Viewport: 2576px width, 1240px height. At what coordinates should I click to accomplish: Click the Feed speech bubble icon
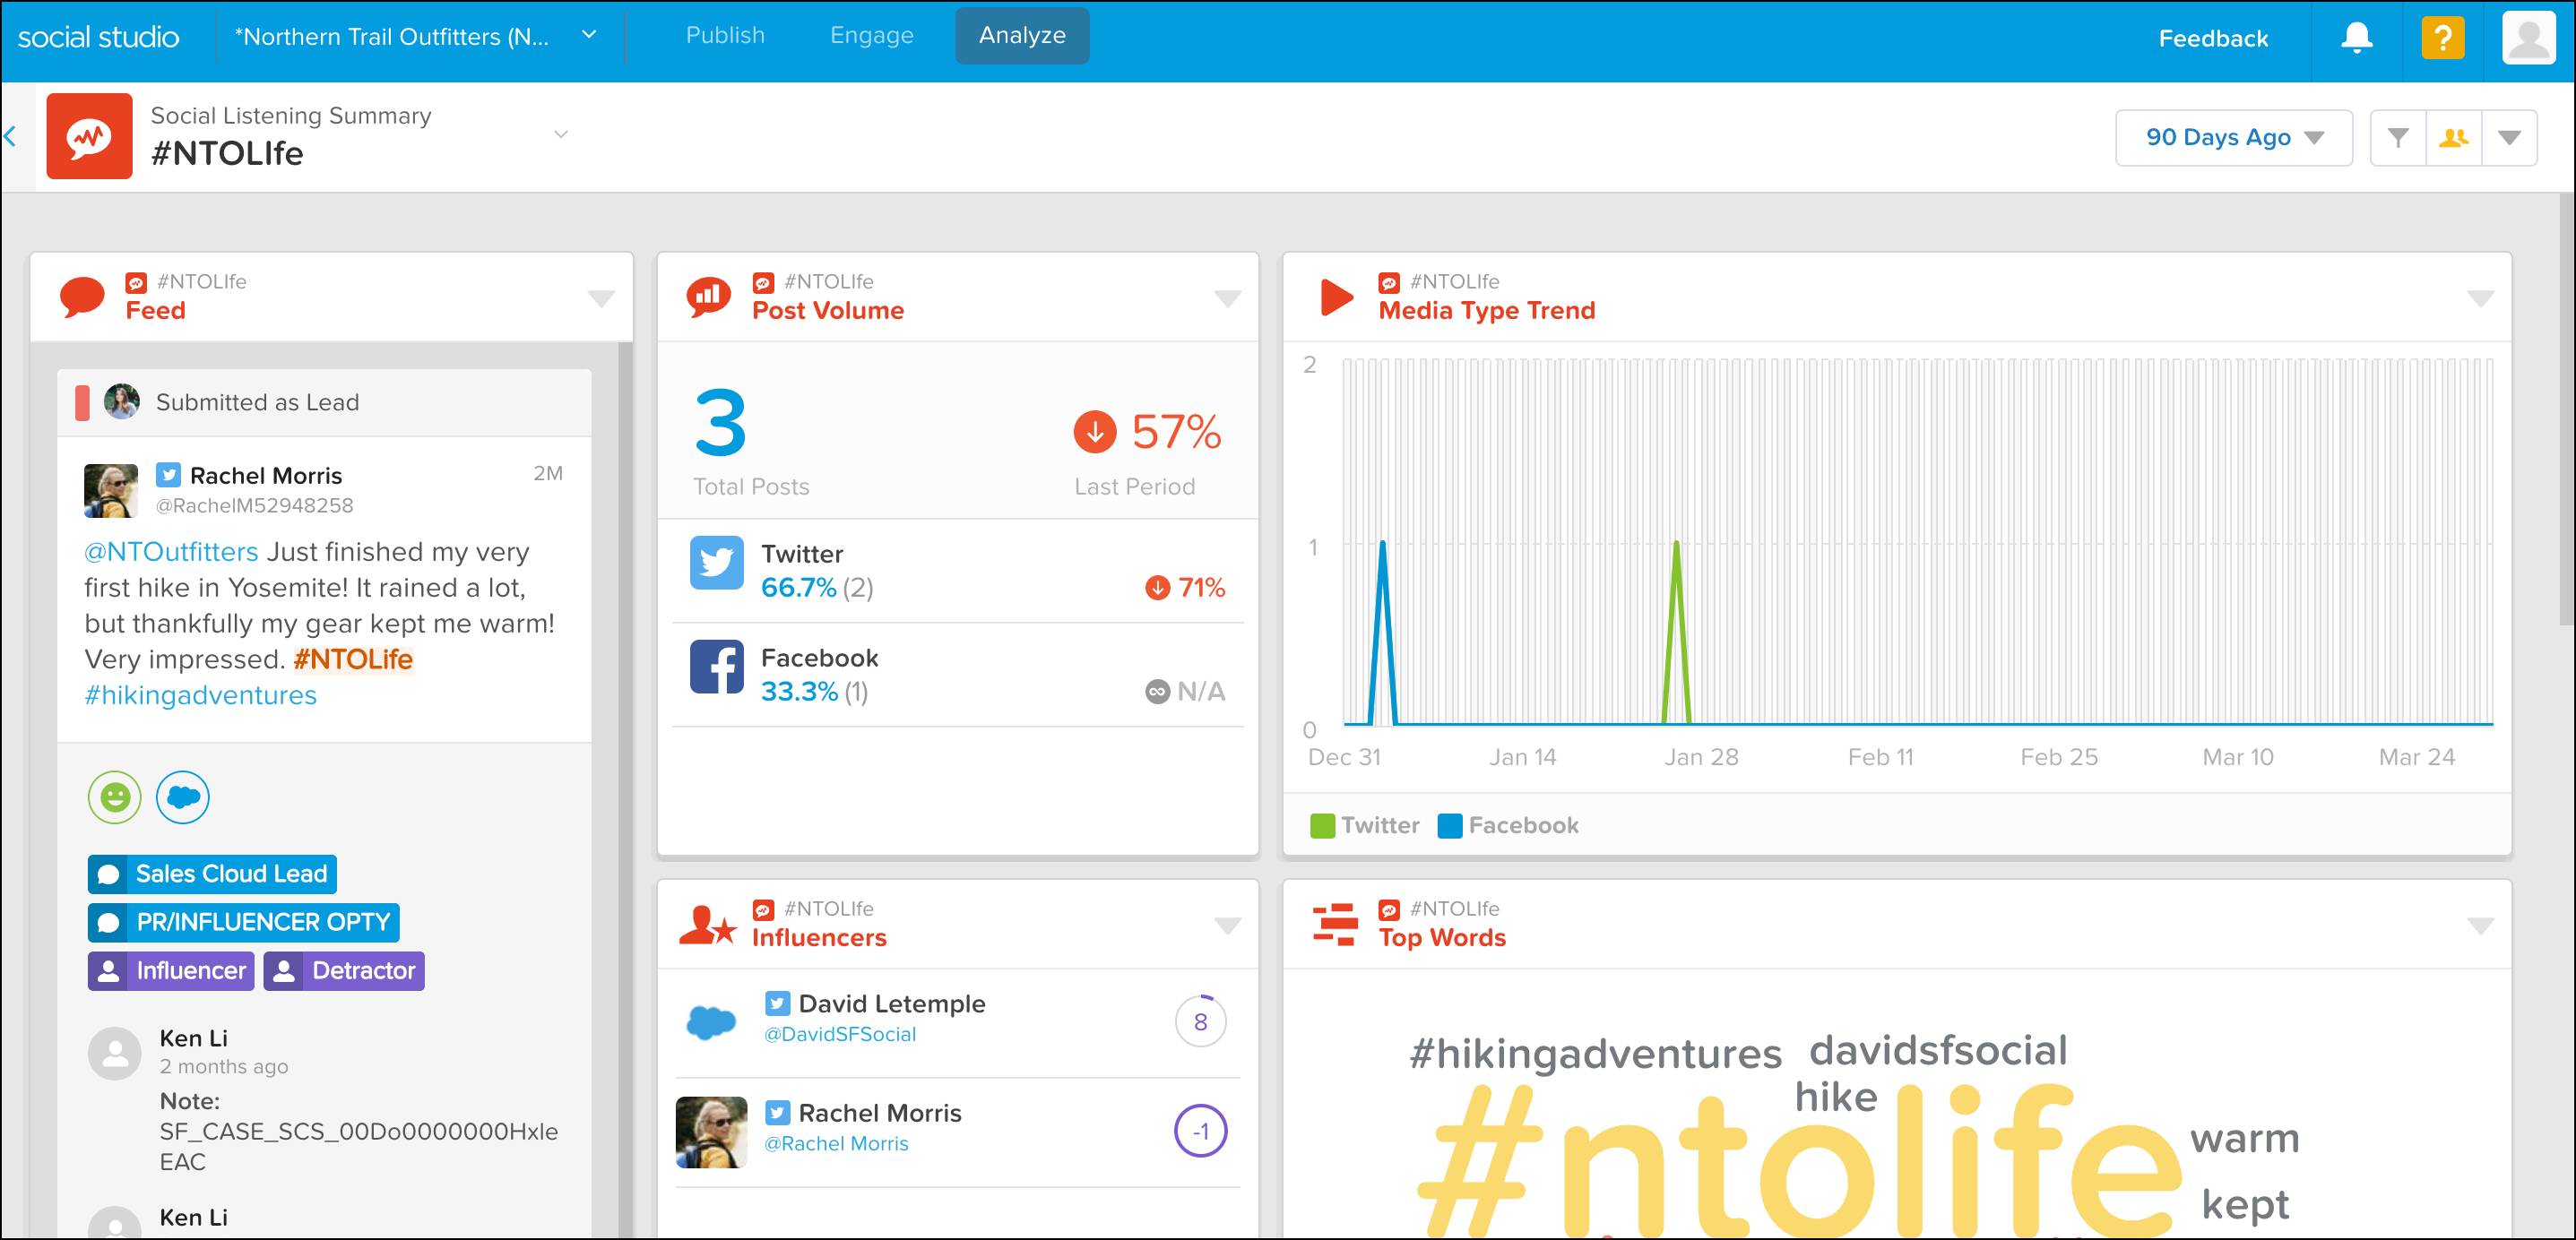point(82,296)
